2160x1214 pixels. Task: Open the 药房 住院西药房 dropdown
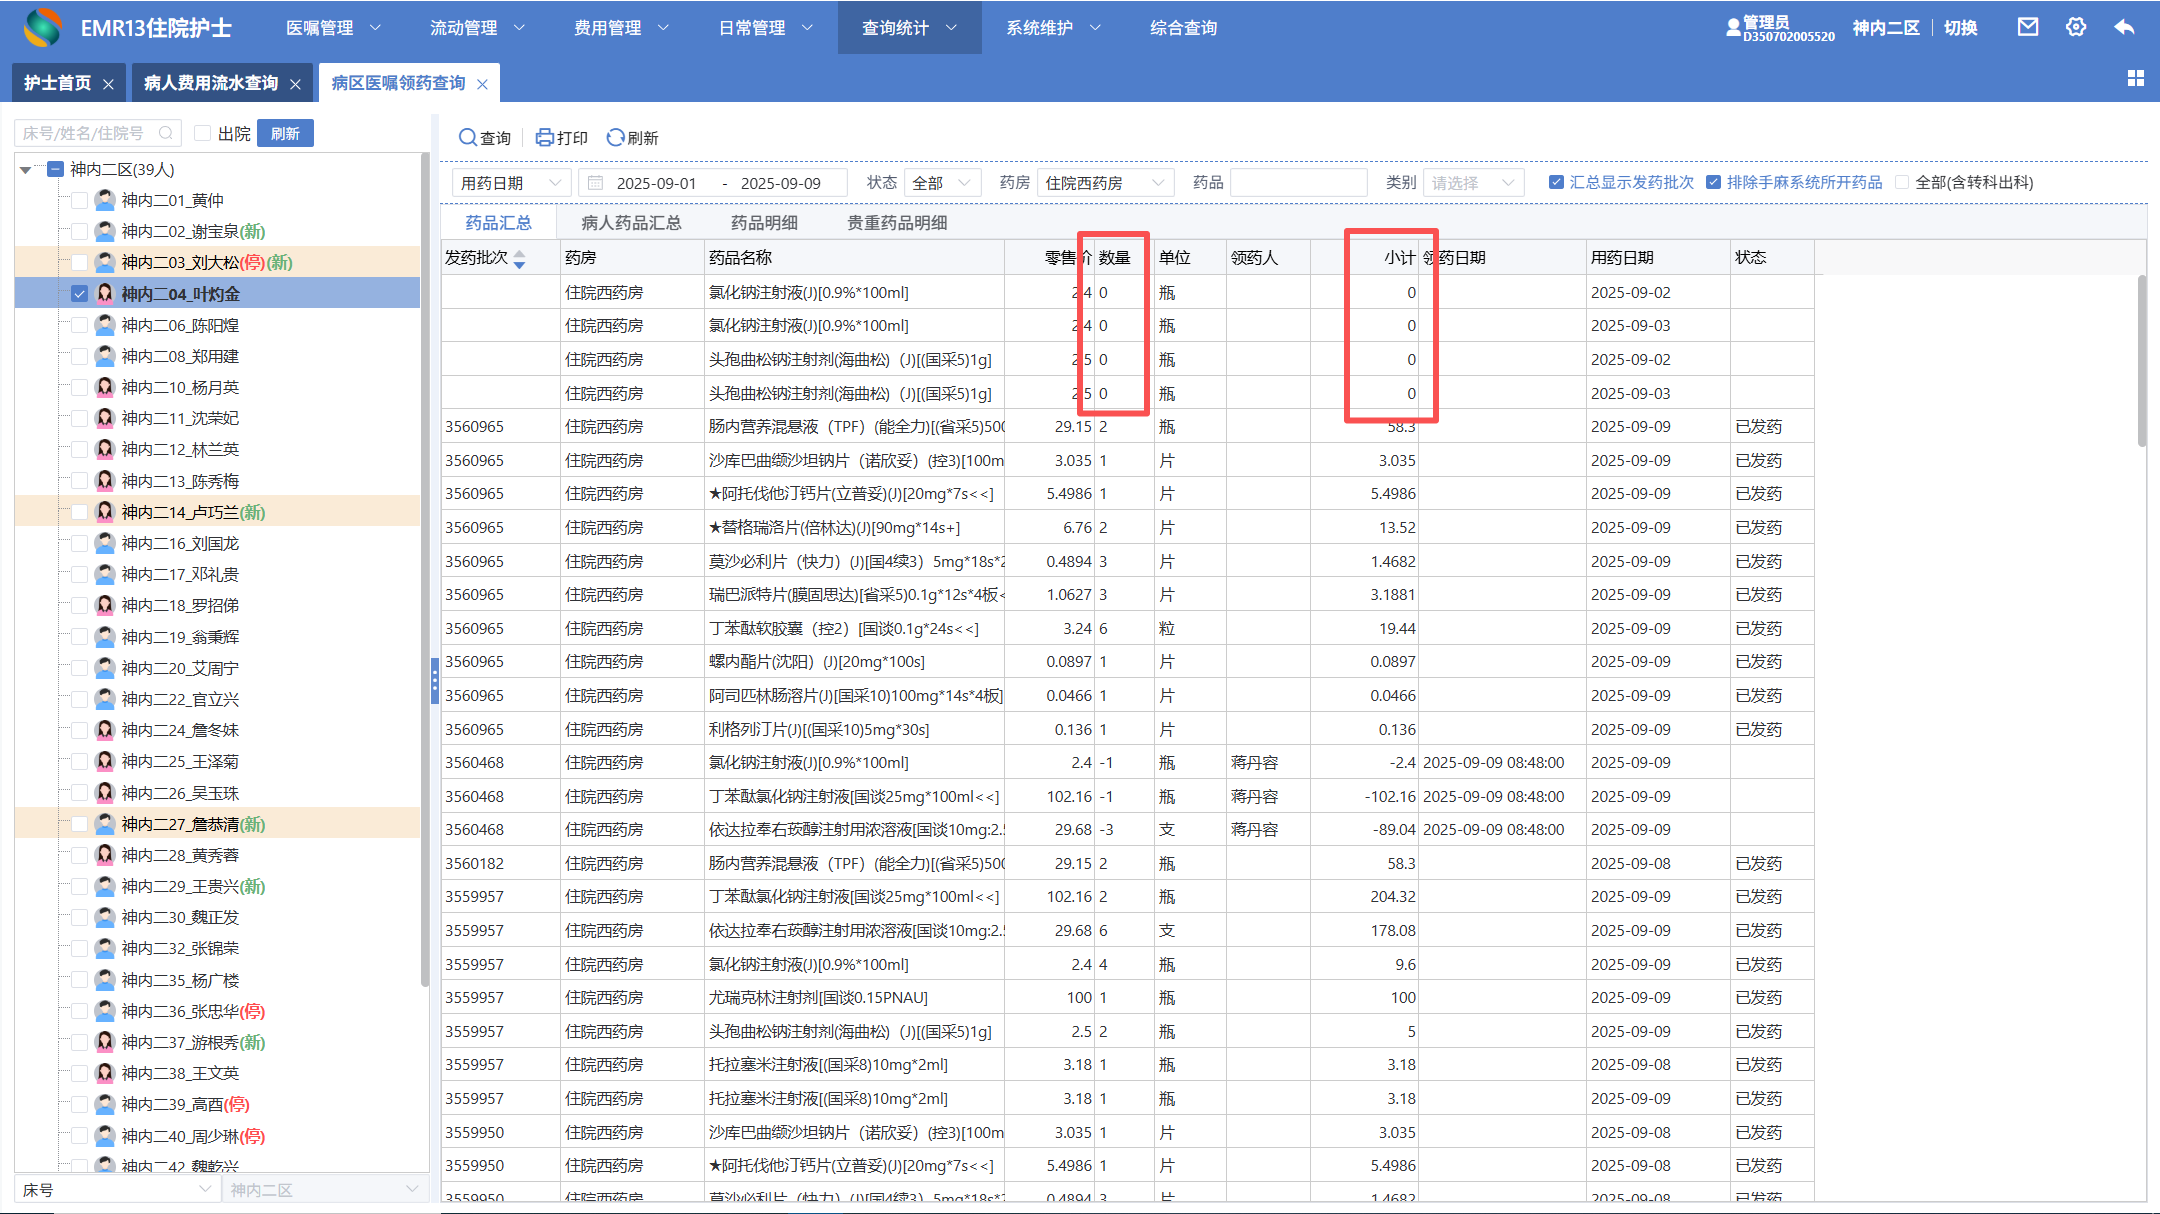1104,183
